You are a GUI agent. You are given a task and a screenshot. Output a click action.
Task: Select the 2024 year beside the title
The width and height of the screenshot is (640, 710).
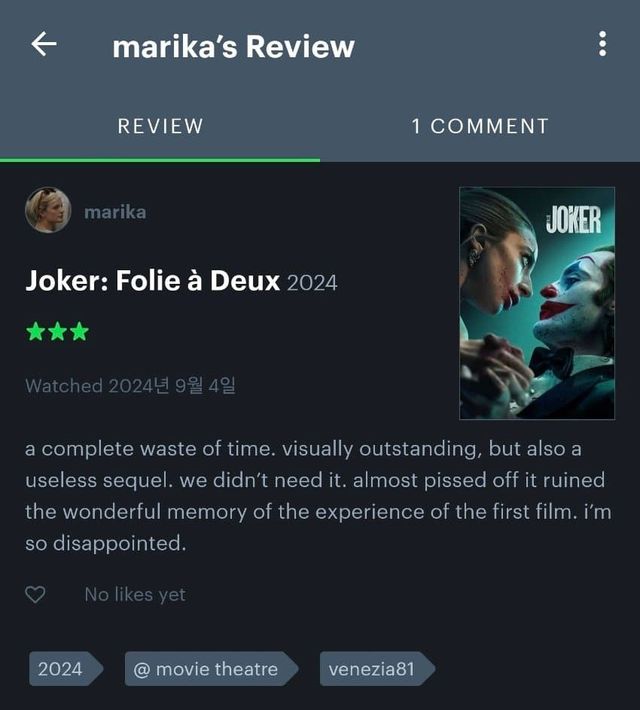(x=312, y=283)
